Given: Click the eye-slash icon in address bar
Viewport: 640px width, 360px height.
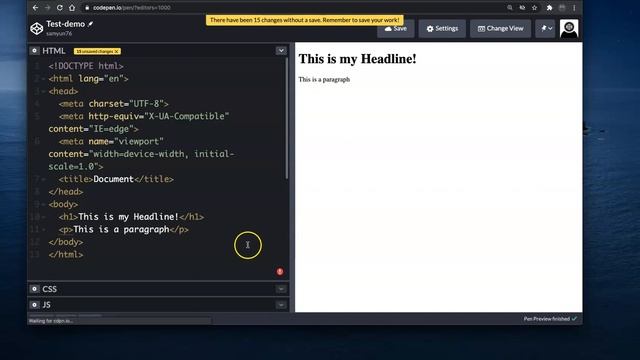Looking at the screenshot, I should [522, 7].
